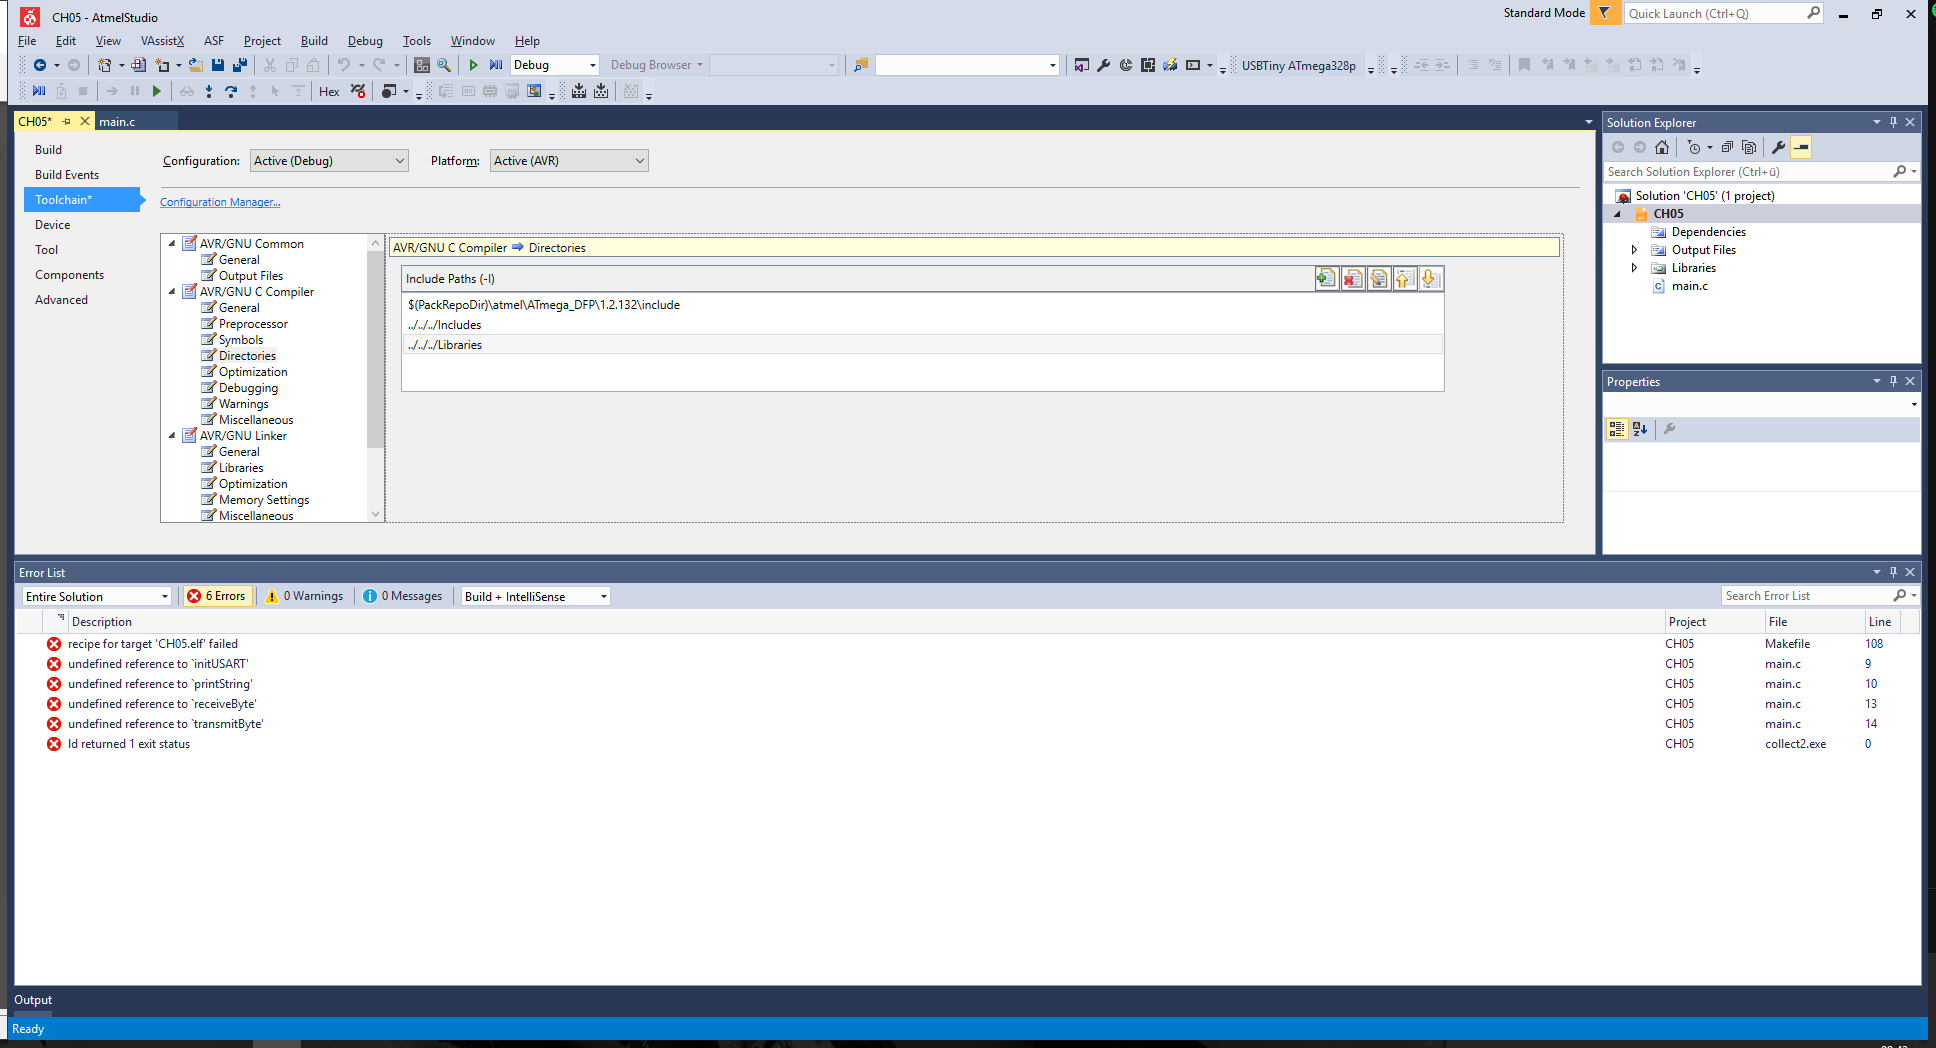
Task: Click the Open File toolbar icon
Action: coord(196,65)
